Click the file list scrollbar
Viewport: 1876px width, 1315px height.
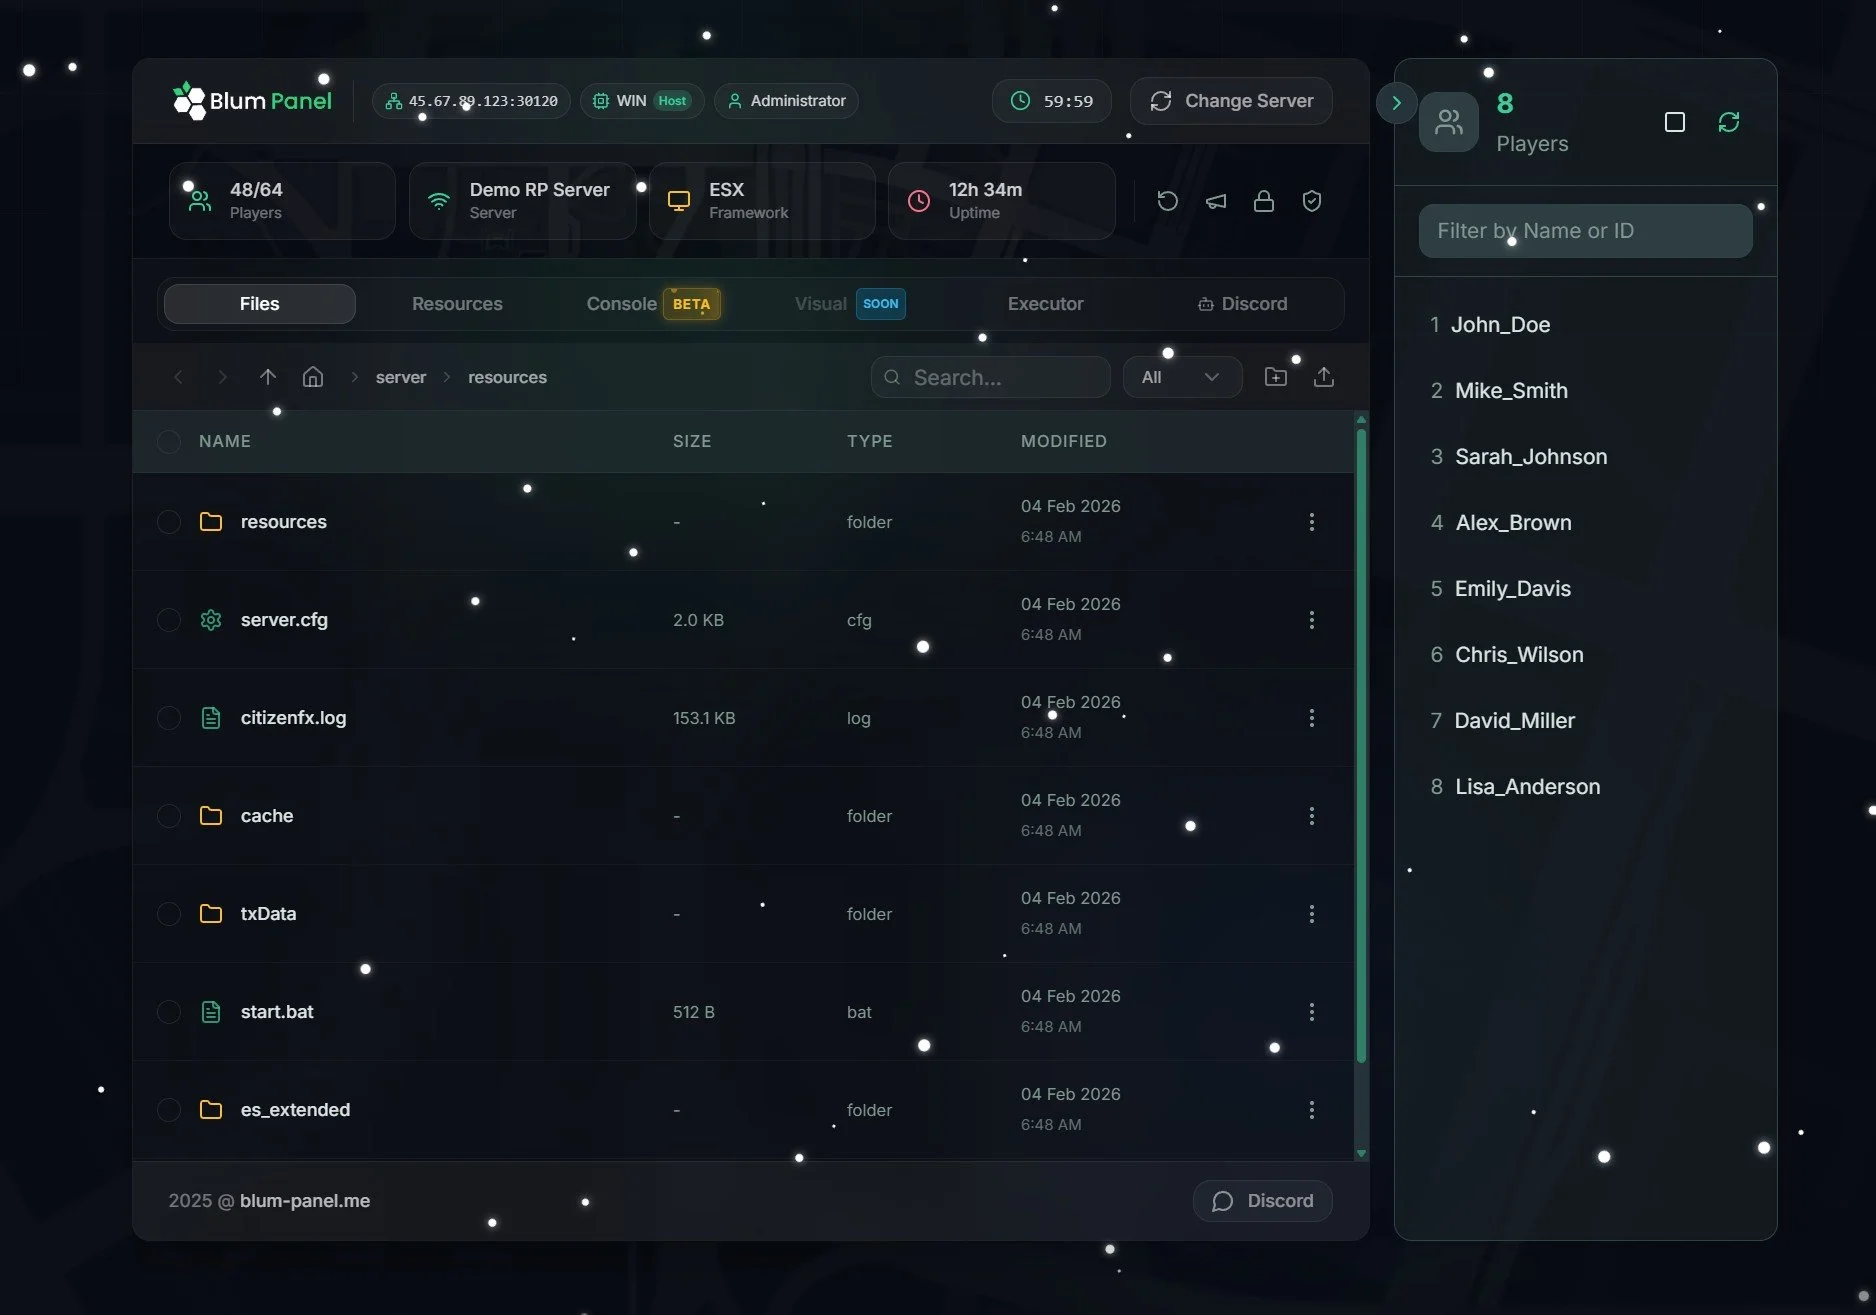coord(1361,745)
